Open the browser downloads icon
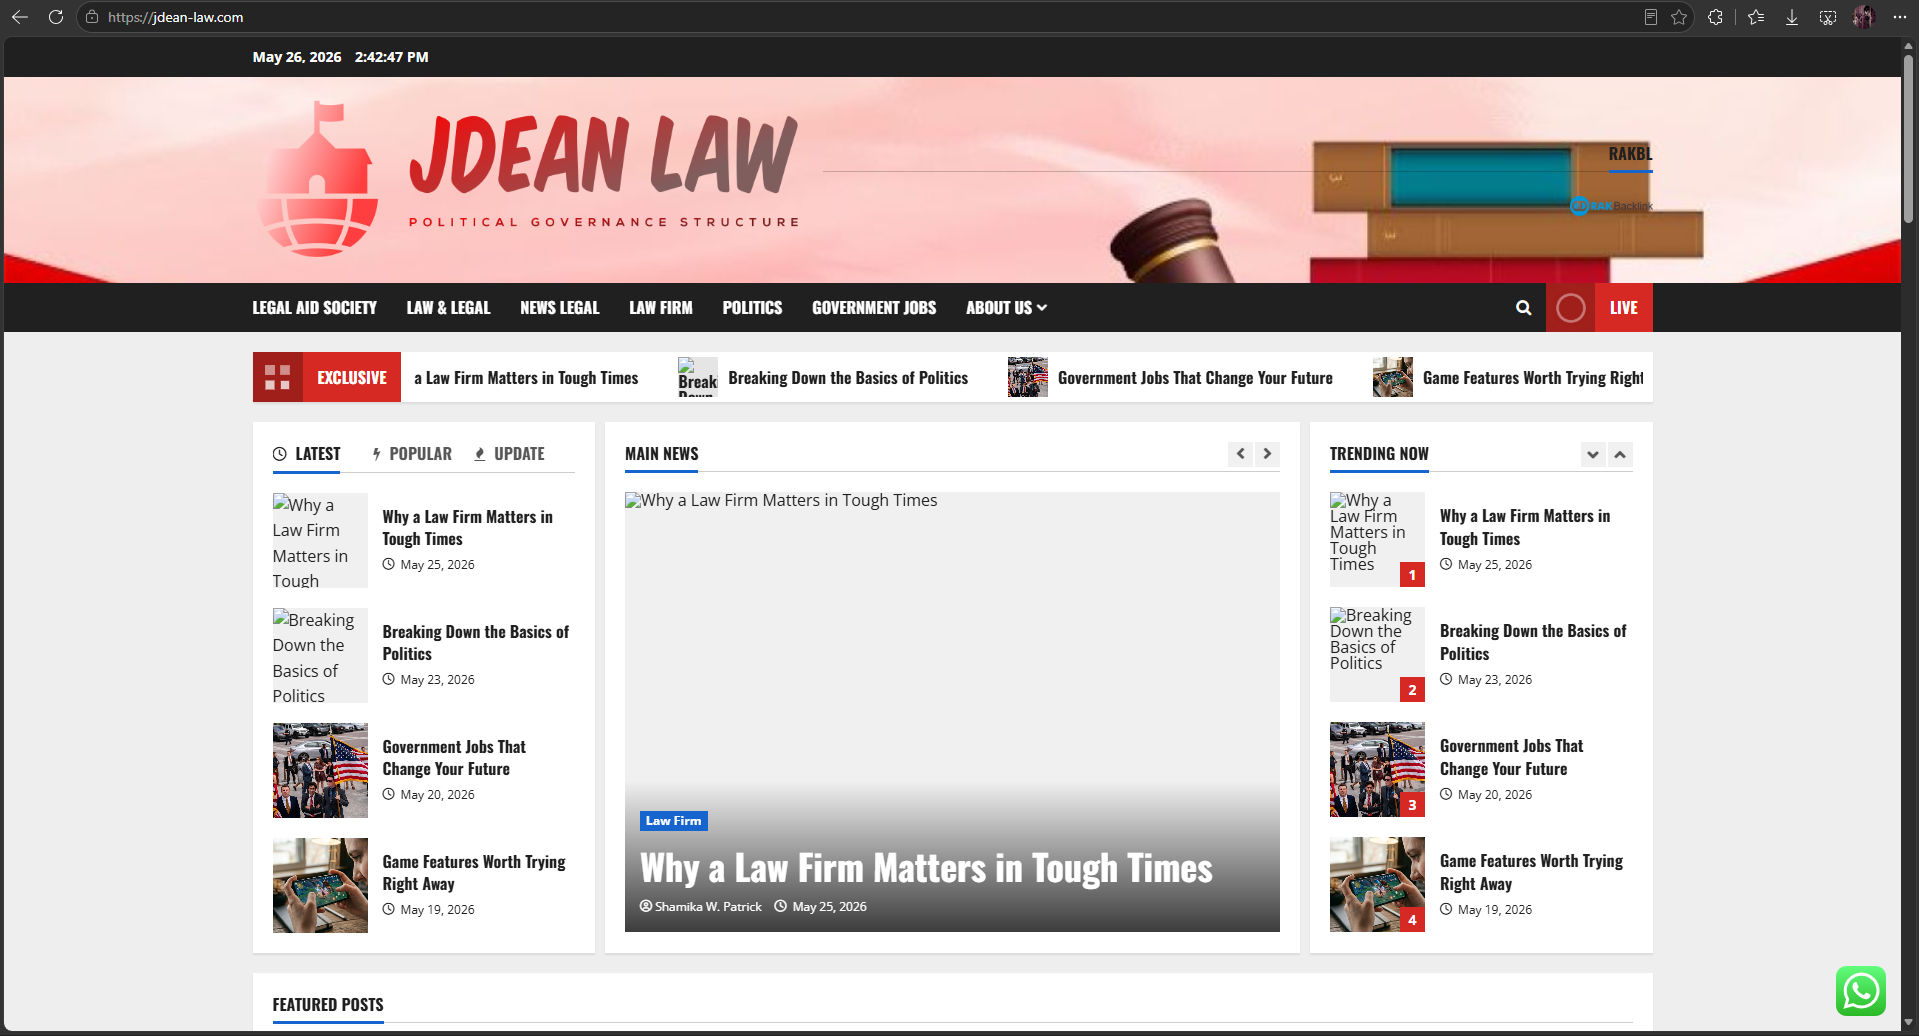This screenshot has height=1036, width=1919. [x=1792, y=17]
